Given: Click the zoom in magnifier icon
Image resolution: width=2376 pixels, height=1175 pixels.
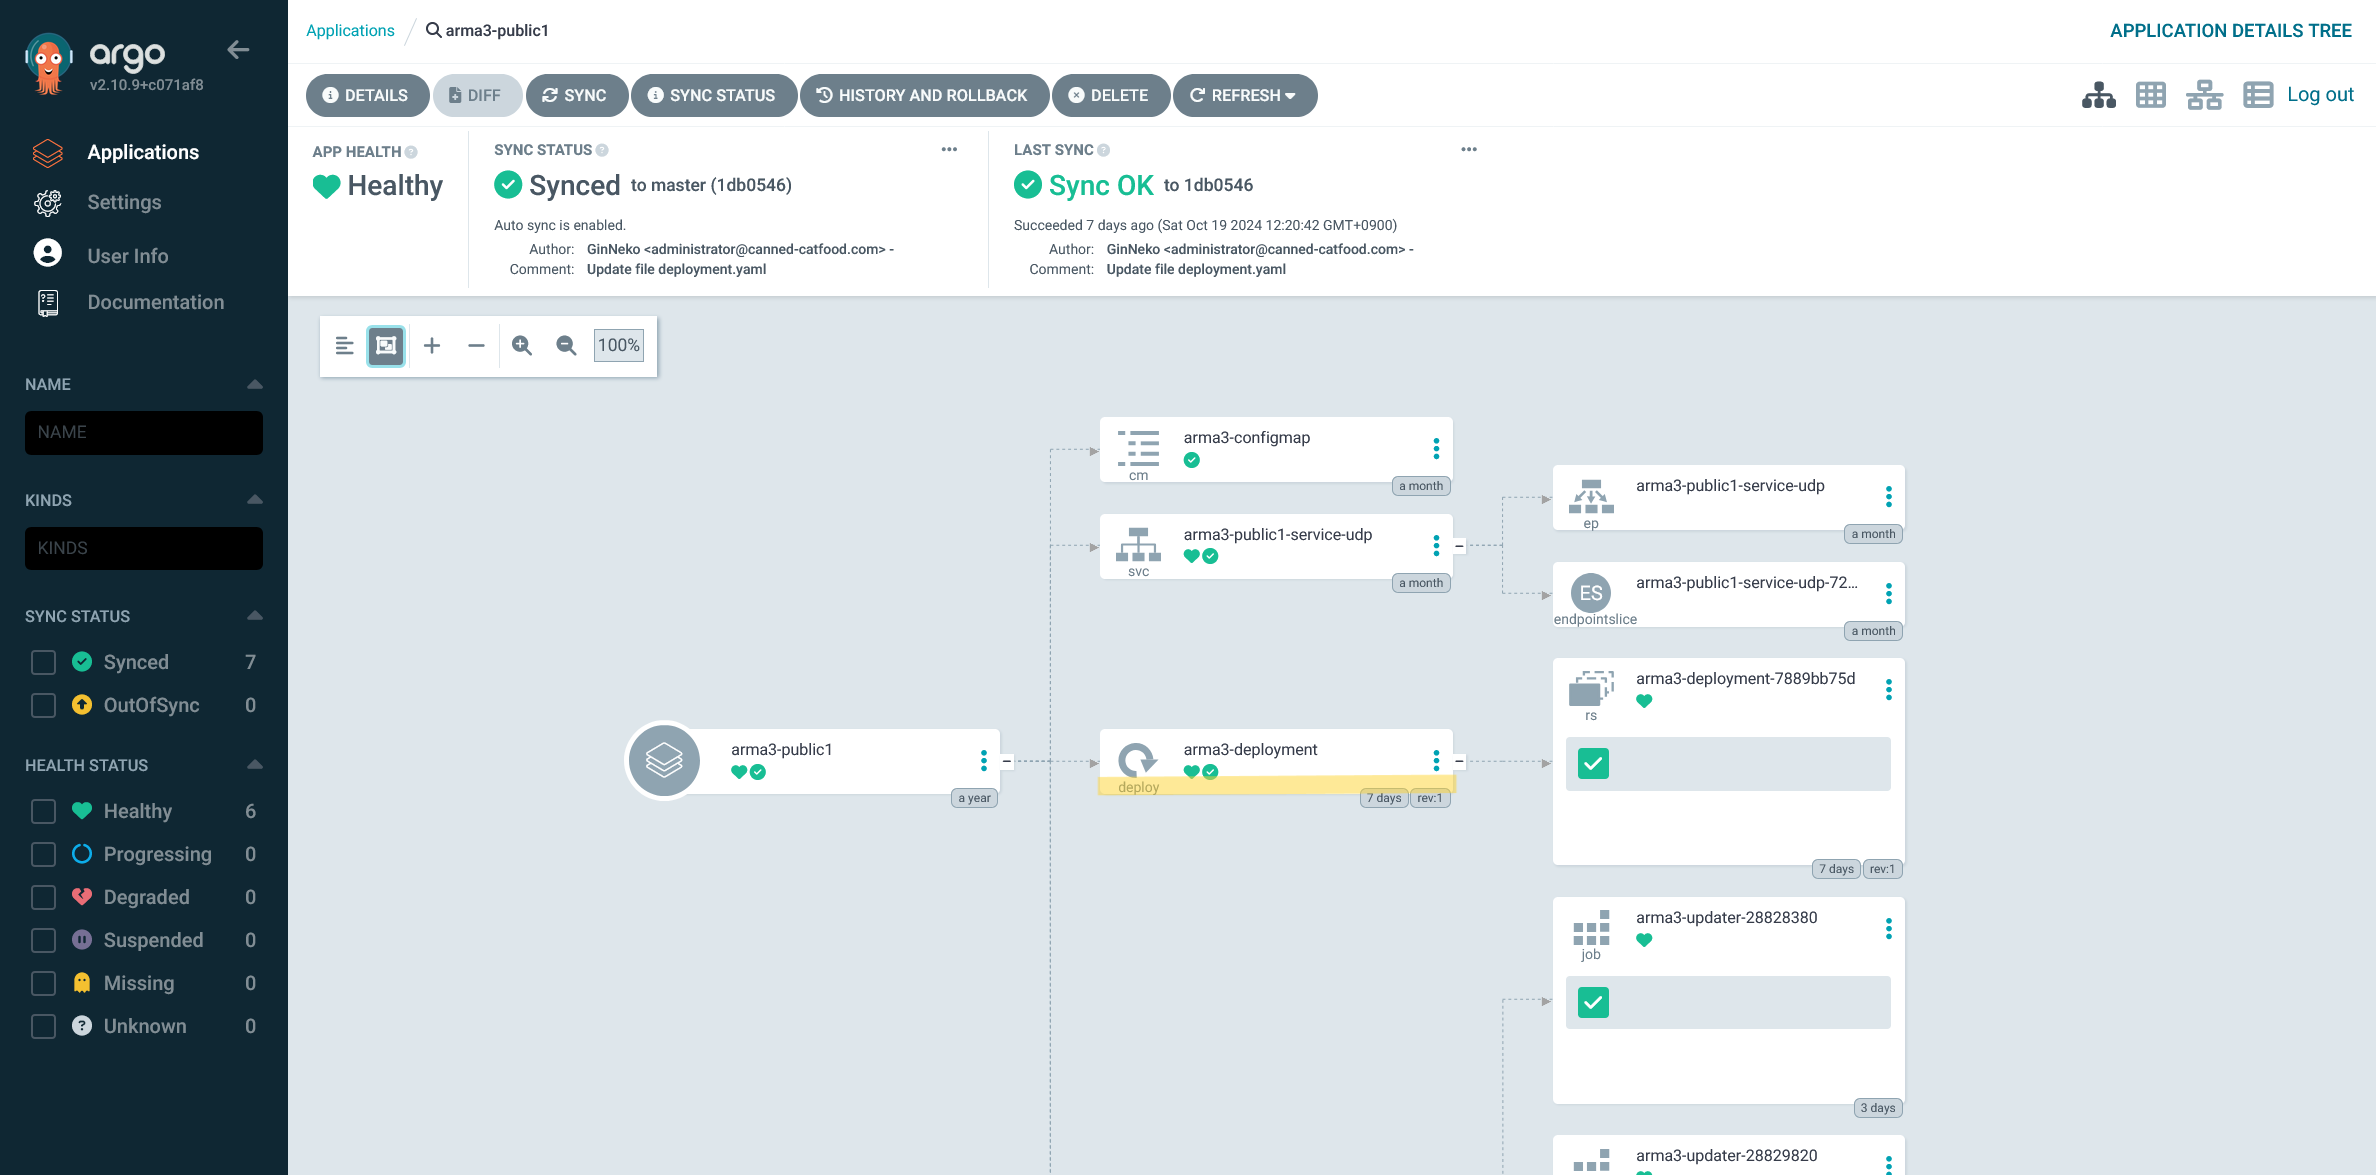Looking at the screenshot, I should tap(522, 345).
